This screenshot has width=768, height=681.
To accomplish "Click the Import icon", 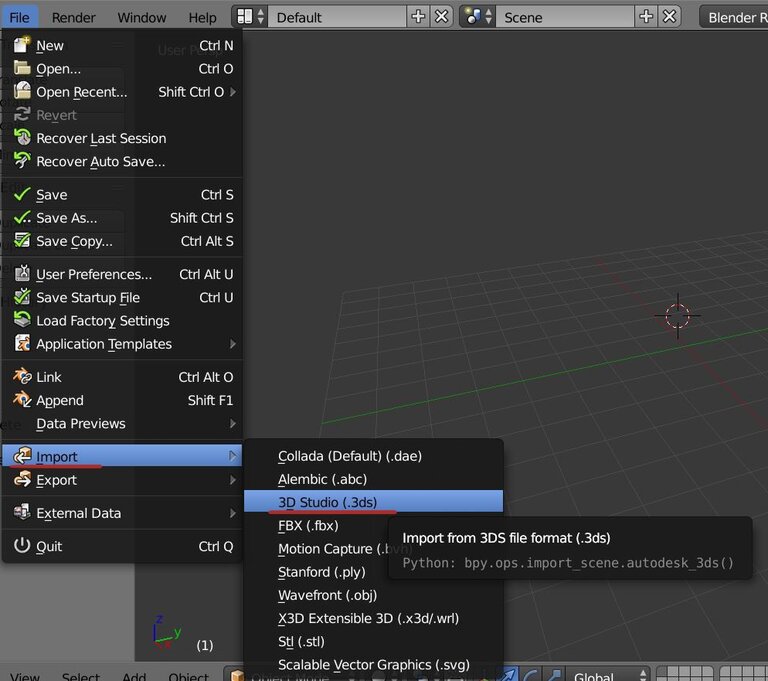I will pyautogui.click(x=22, y=456).
